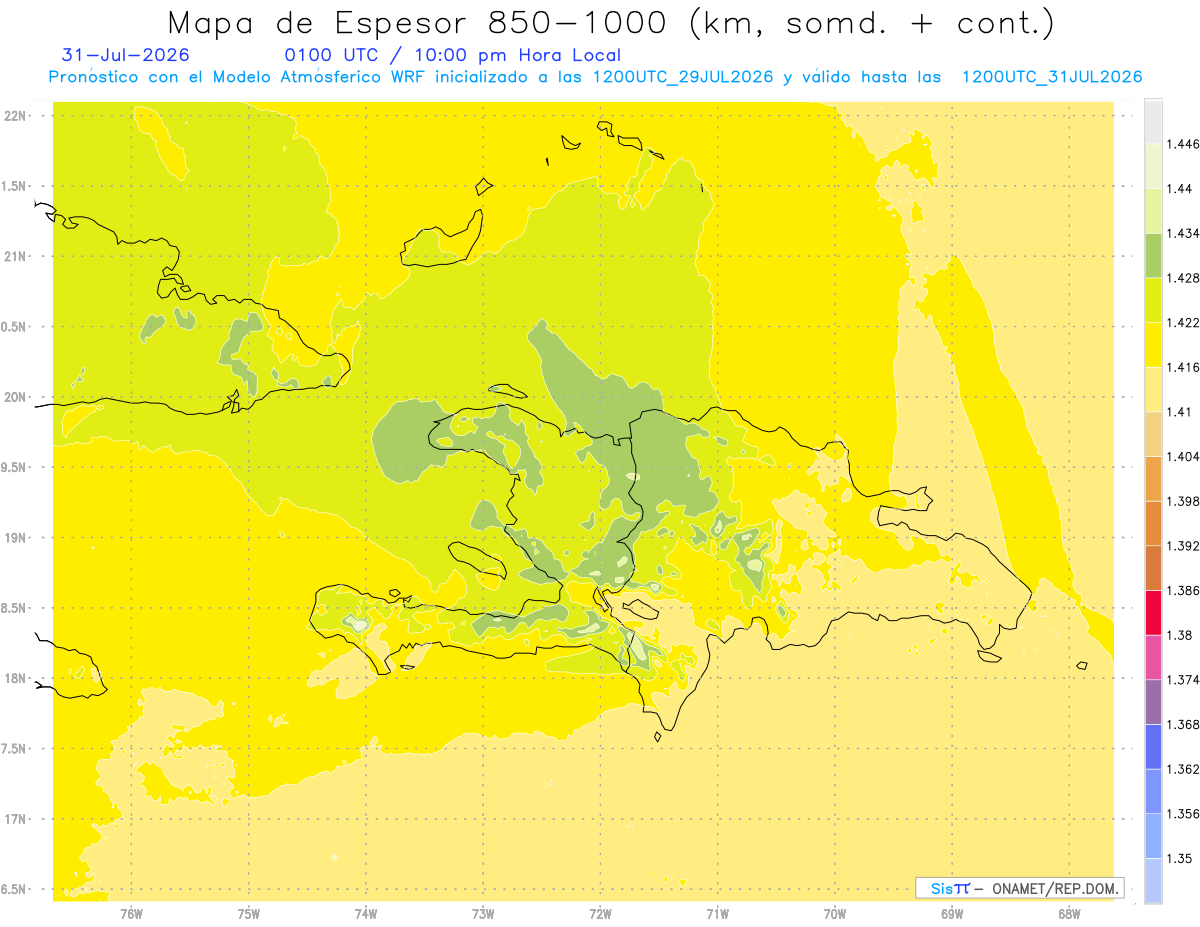The image size is (1200, 927).
Task: Click the longitude label "71W"
Action: [717, 913]
